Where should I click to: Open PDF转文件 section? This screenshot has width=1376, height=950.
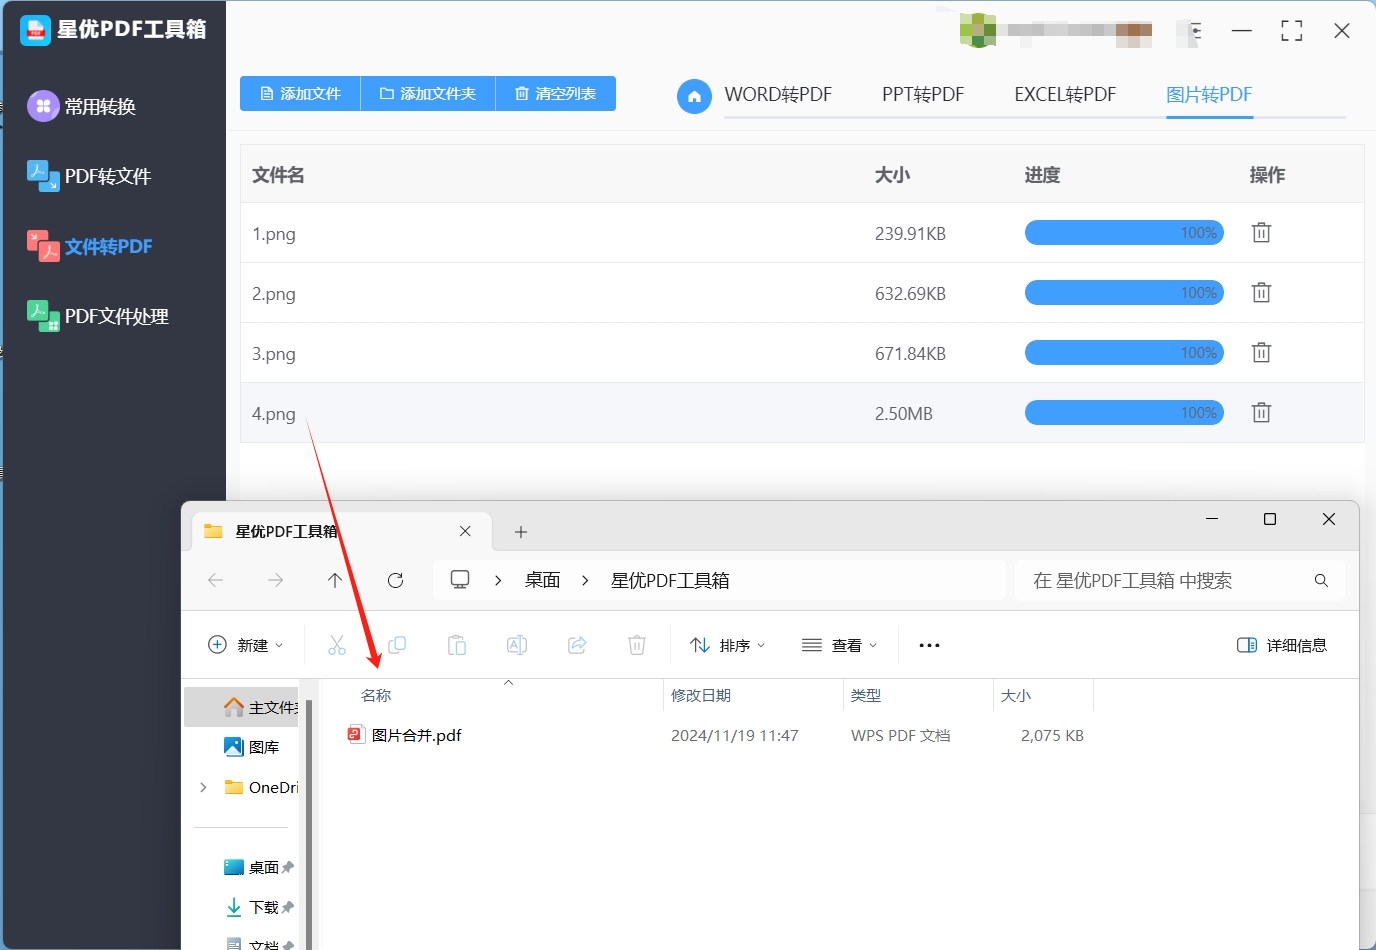(89, 176)
